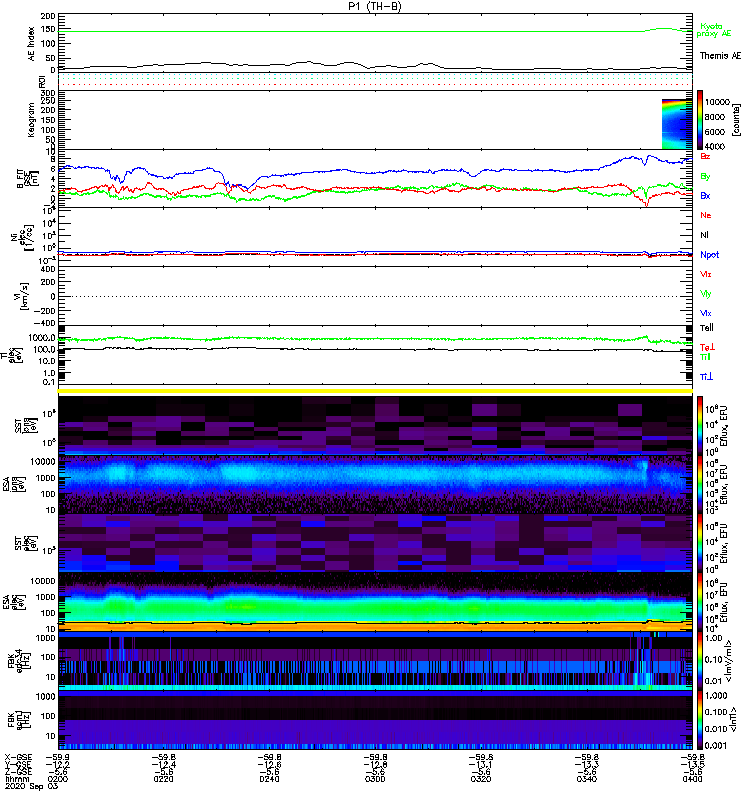Click the green Kyoto proxy AE trace line

(x=376, y=31)
